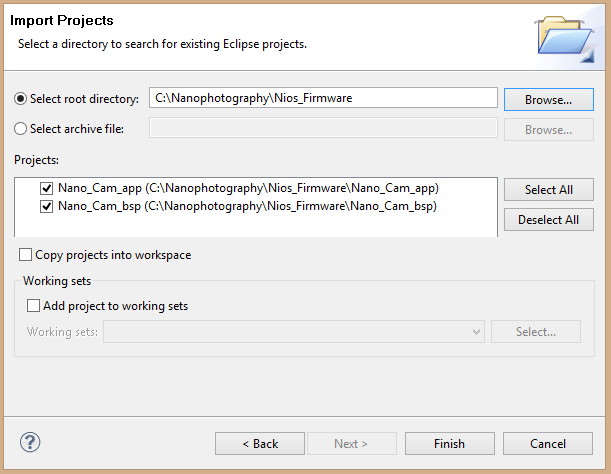Open the Working sets dropdown arrow
This screenshot has height=474, width=611.
[x=476, y=332]
